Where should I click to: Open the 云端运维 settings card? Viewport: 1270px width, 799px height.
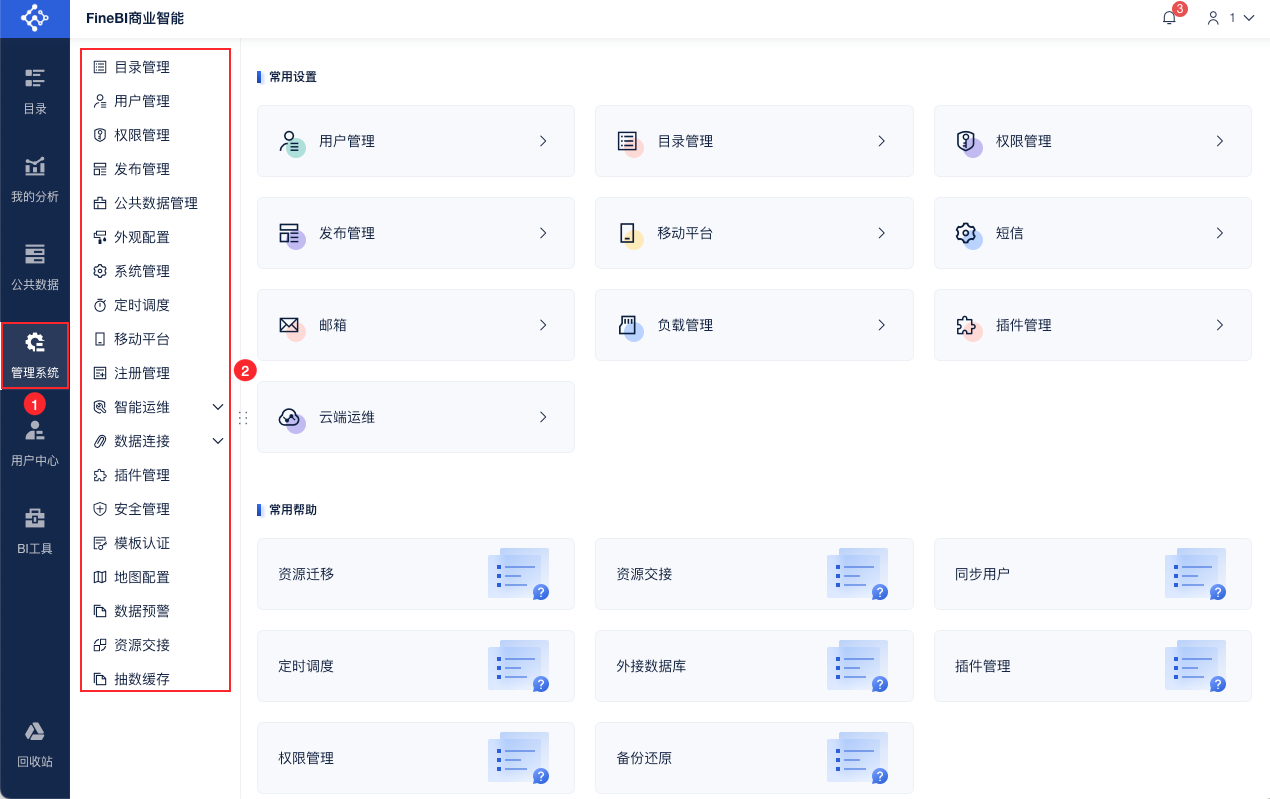pos(416,417)
